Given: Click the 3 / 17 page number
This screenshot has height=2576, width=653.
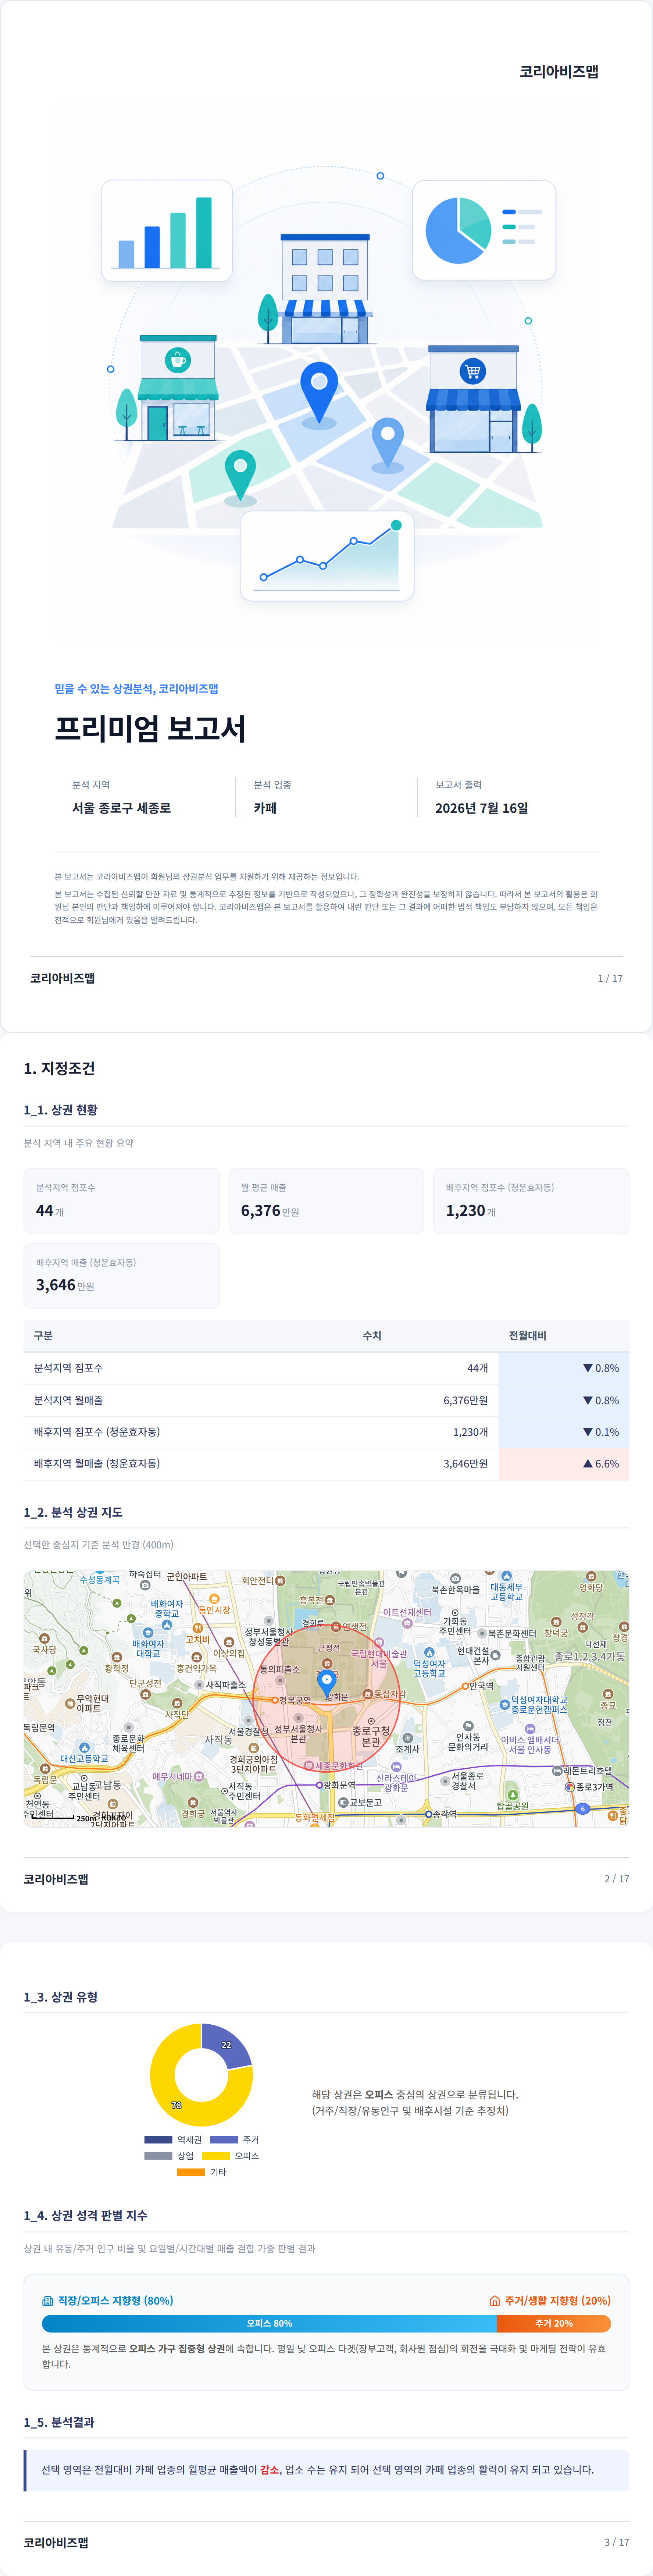Looking at the screenshot, I should tap(617, 2542).
